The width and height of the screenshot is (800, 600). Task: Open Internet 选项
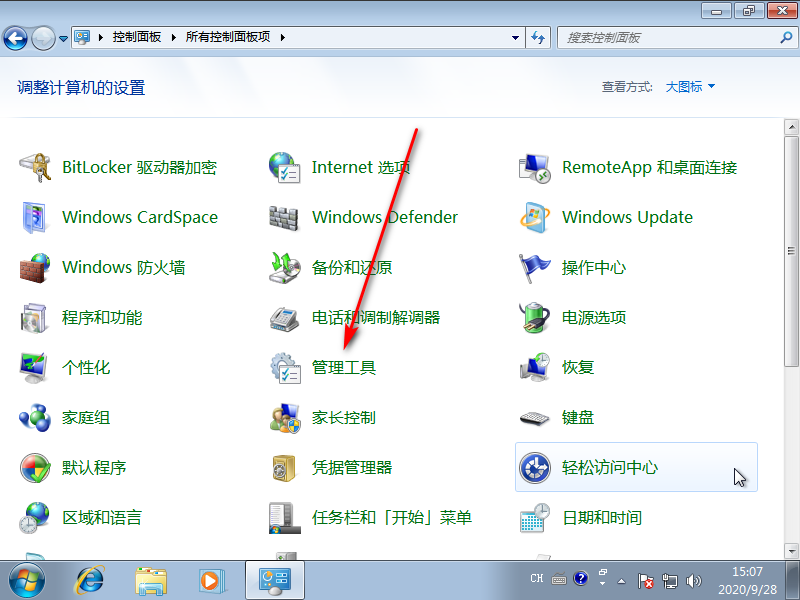pyautogui.click(x=362, y=167)
